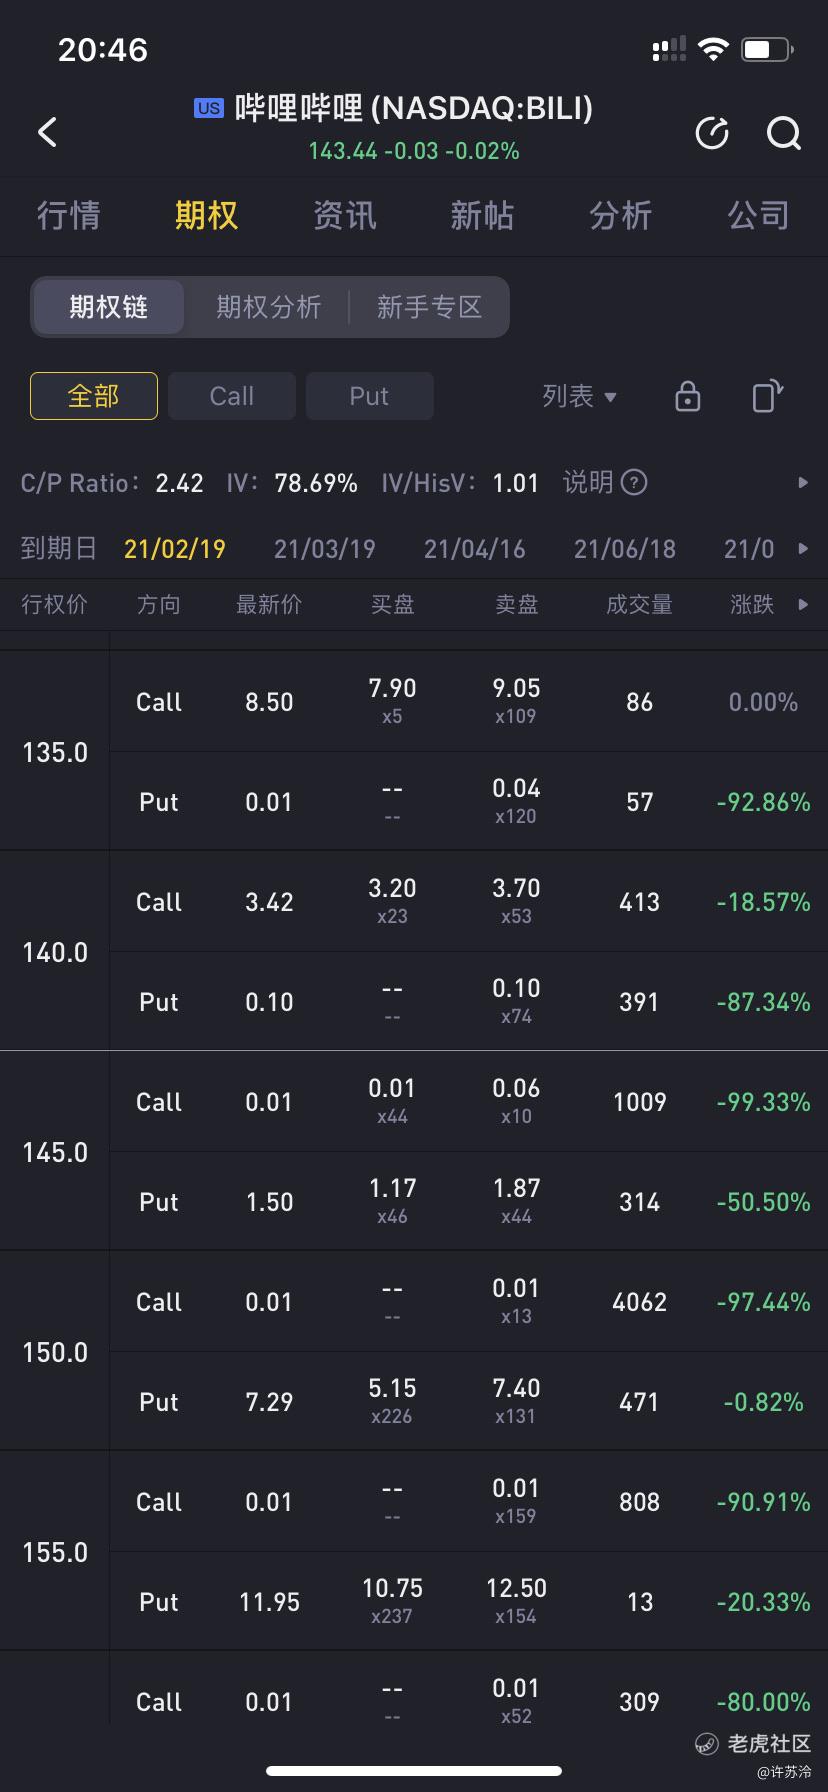This screenshot has height=1792, width=828.
Task: Expand the C/P Ratio details arrow
Action: coord(802,483)
